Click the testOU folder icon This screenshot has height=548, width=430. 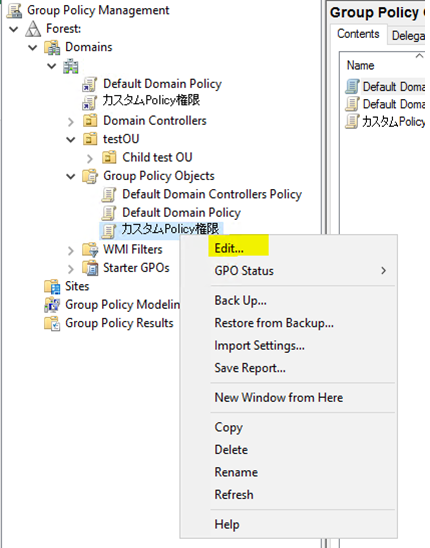[x=90, y=139]
